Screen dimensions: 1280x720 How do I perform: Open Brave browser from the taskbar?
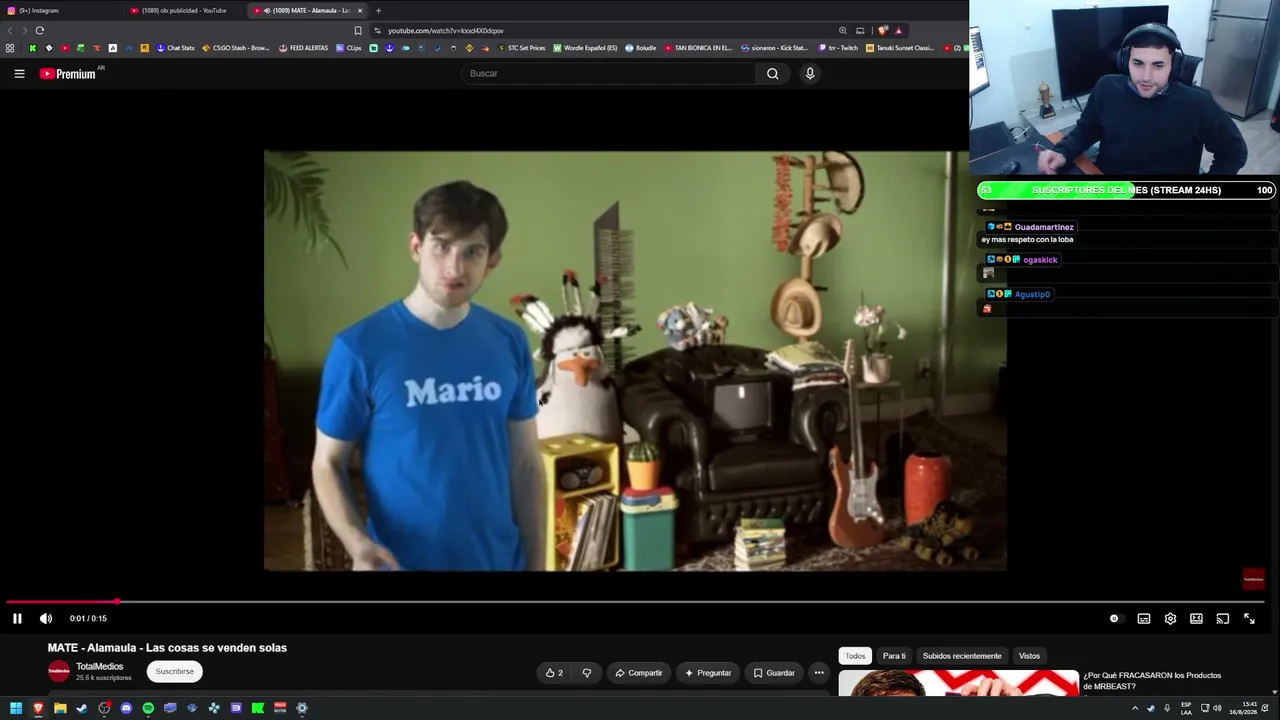pyautogui.click(x=38, y=708)
